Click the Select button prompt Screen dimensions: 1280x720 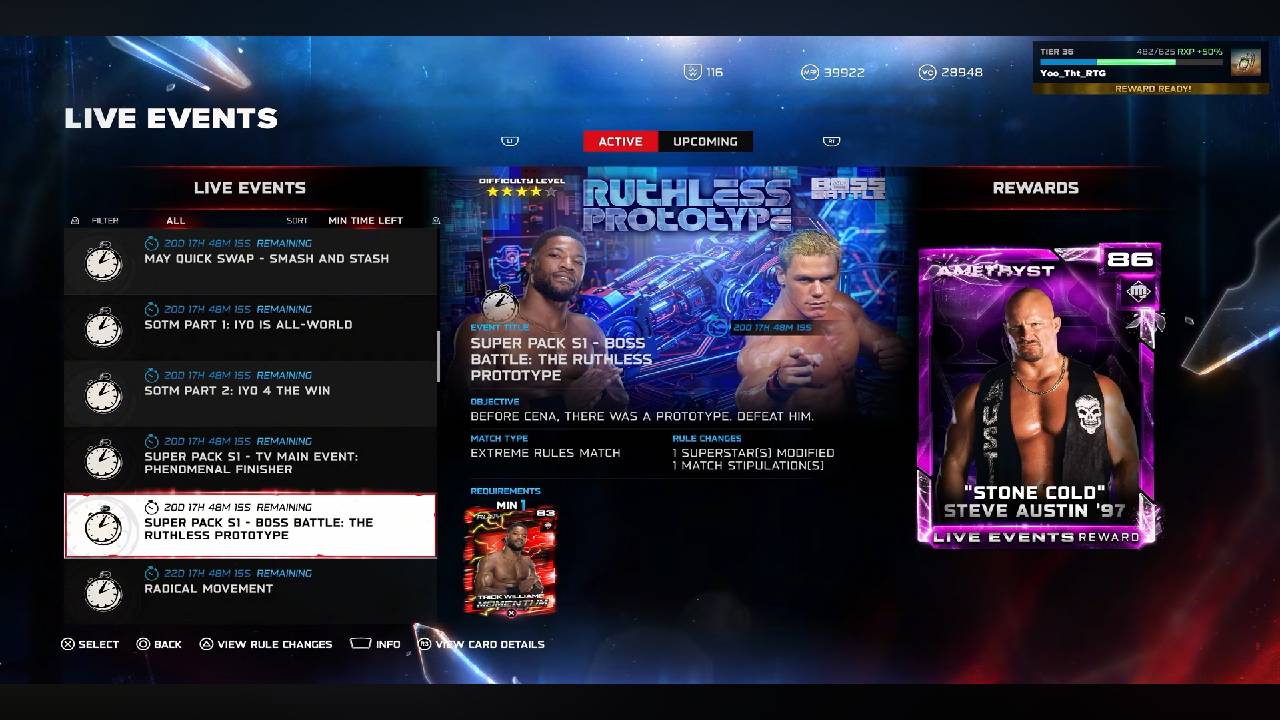90,644
